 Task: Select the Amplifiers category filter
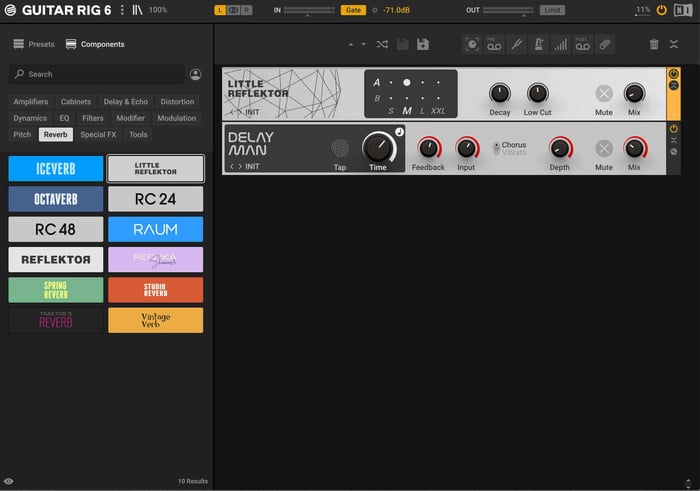(x=31, y=102)
